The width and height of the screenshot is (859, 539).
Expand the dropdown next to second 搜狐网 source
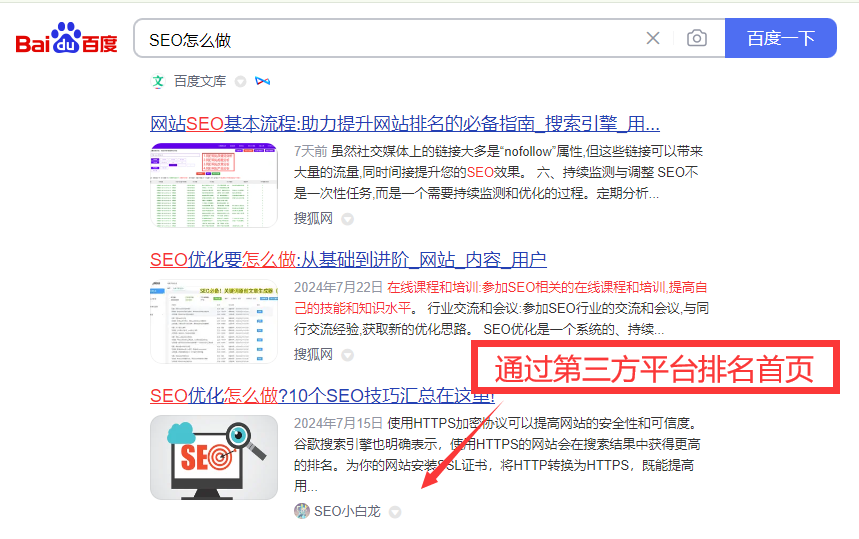[x=347, y=355]
